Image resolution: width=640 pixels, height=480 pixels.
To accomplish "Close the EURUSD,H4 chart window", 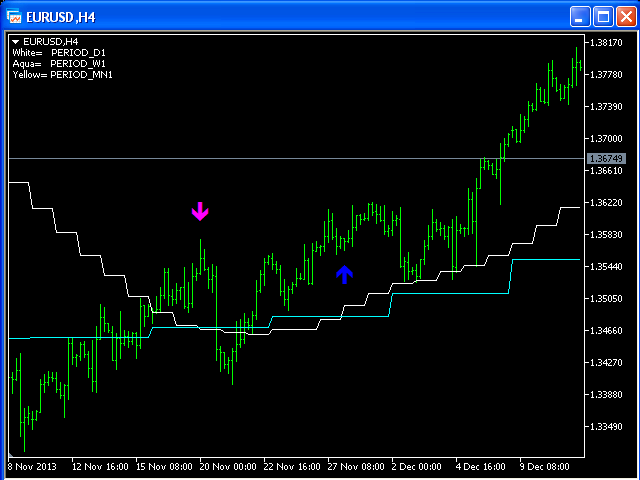I will [x=624, y=16].
